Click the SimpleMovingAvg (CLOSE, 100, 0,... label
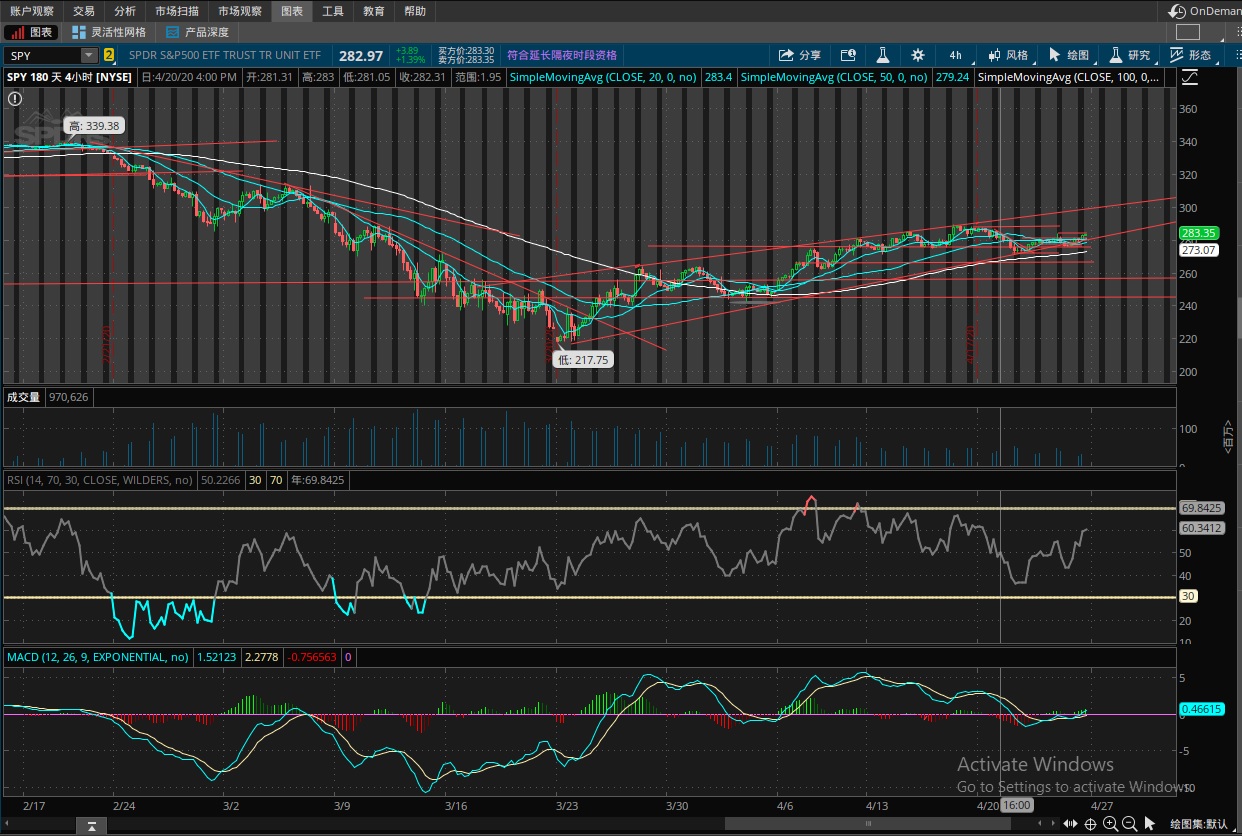1242x836 pixels. (1070, 77)
